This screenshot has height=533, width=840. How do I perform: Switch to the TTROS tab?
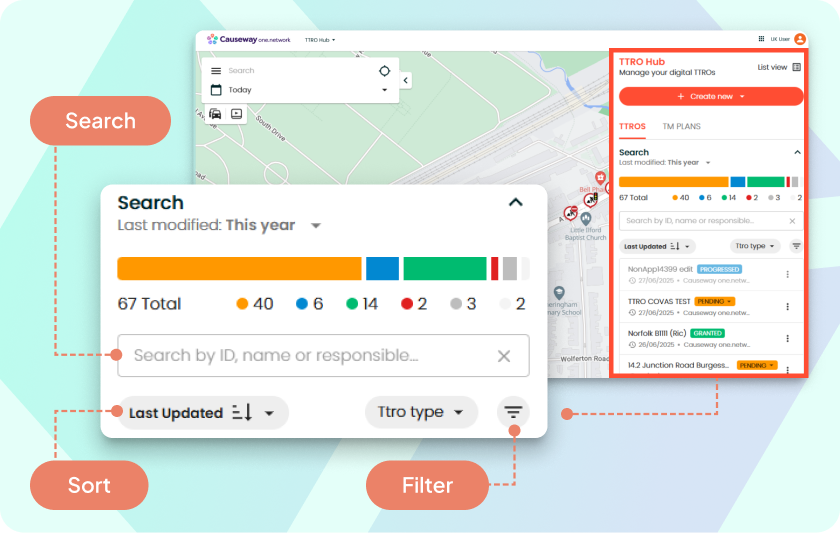tap(632, 126)
